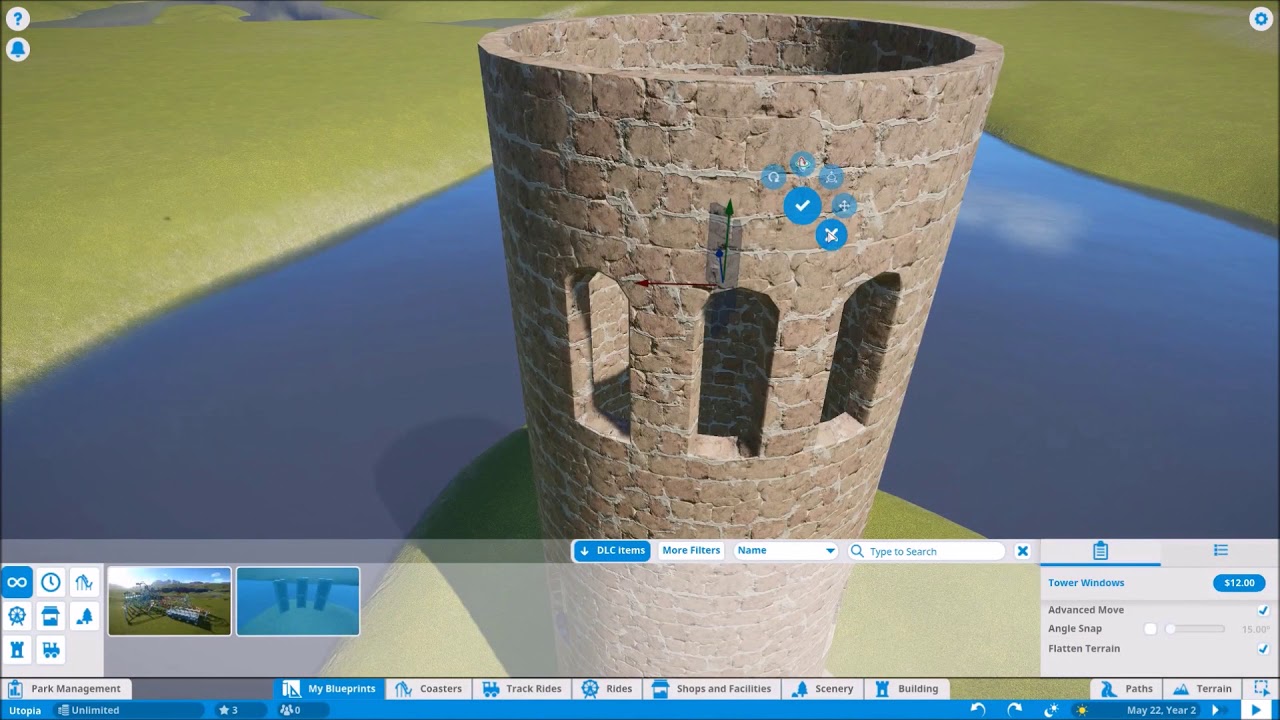Open the Rides tab
Image resolution: width=1280 pixels, height=720 pixels.
(608, 688)
